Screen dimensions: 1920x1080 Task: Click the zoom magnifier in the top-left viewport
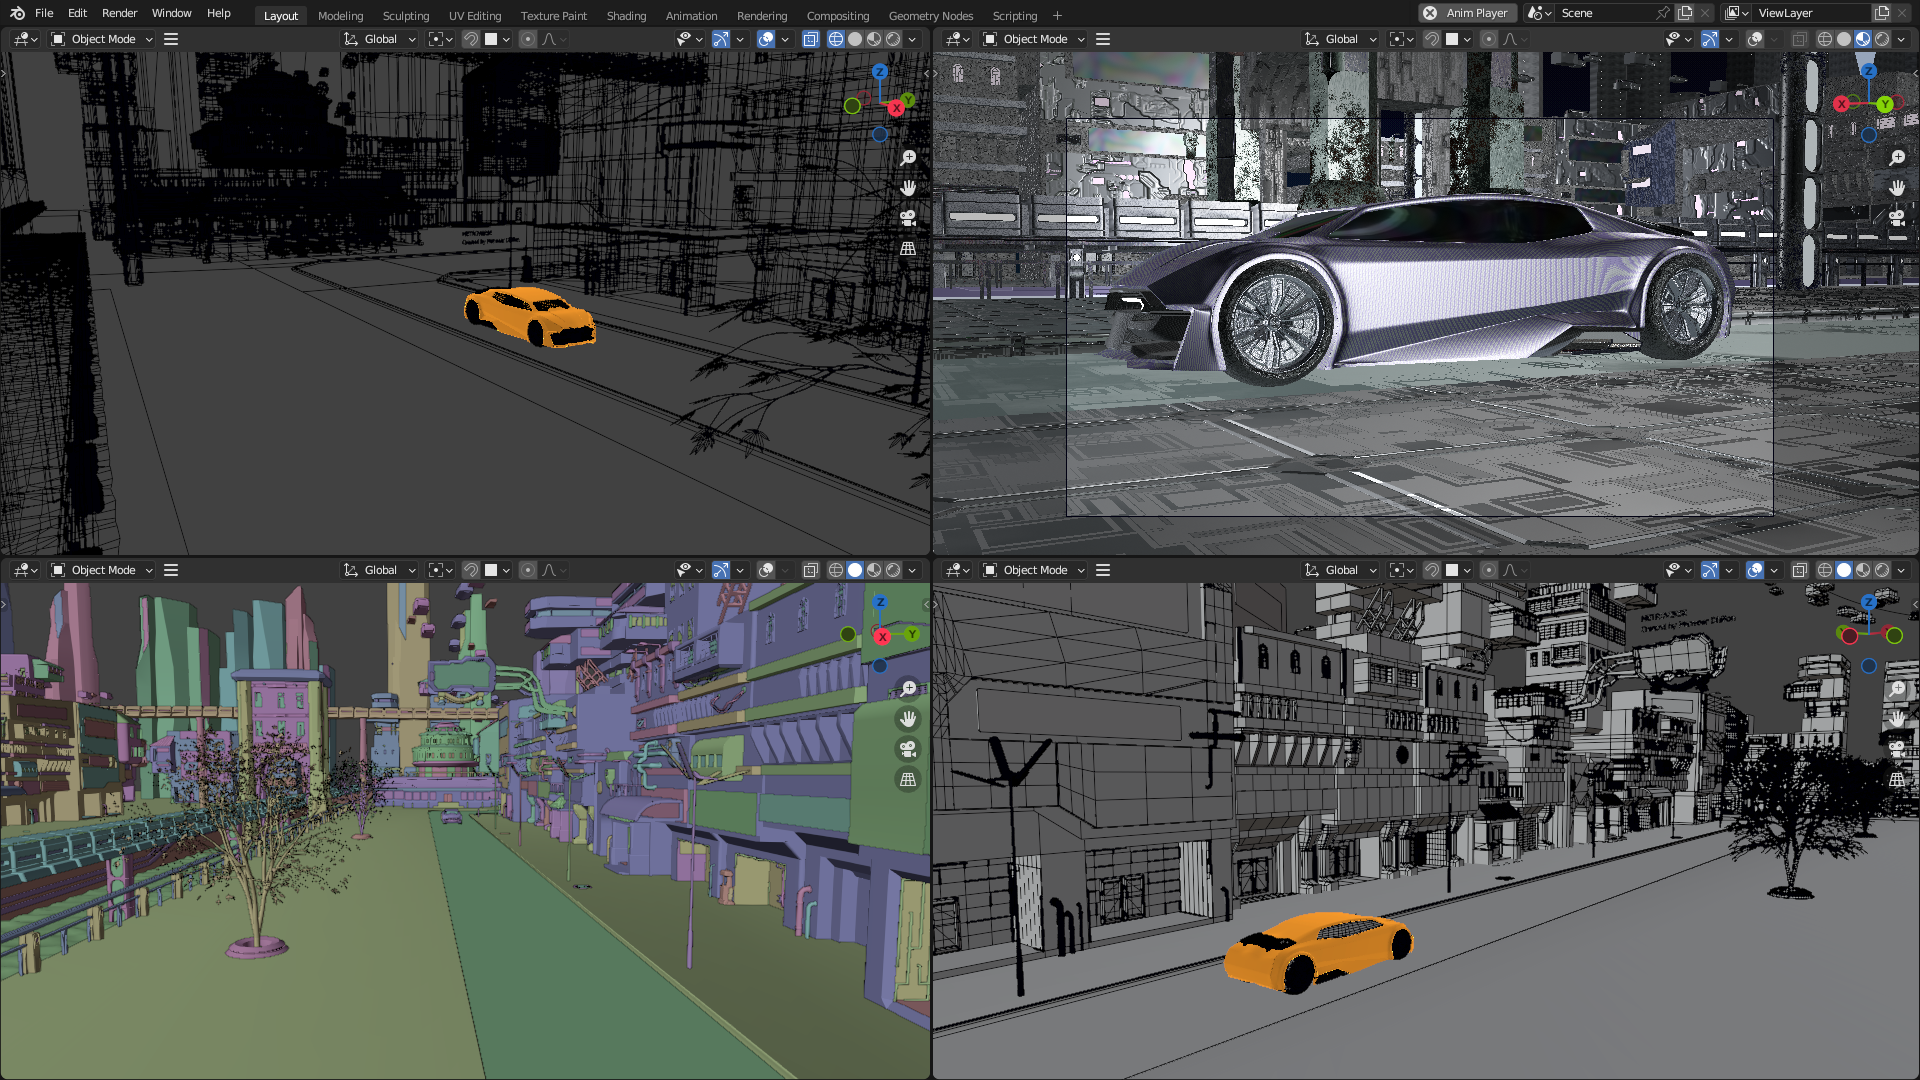[908, 158]
